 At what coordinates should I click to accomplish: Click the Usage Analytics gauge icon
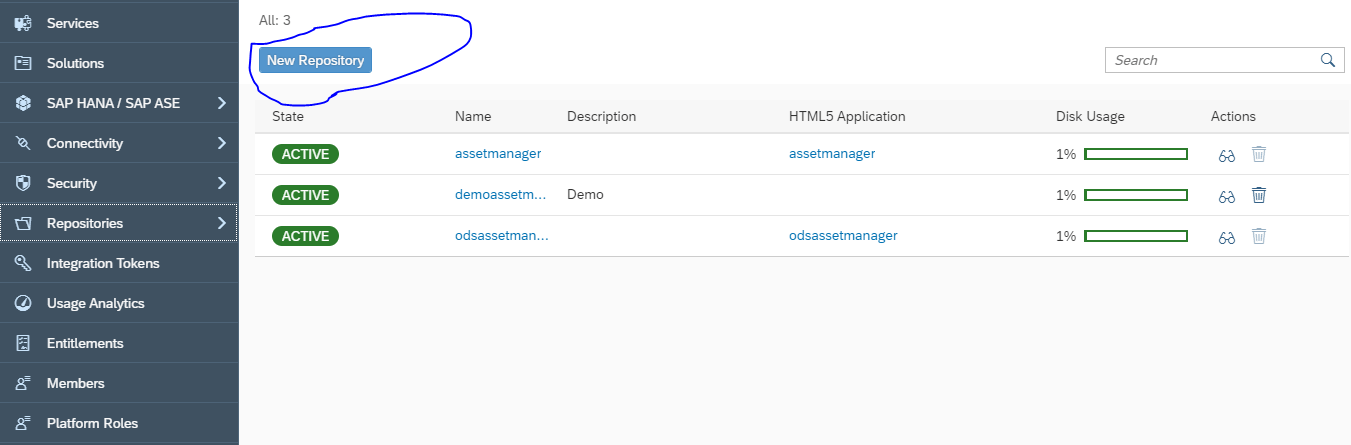click(x=23, y=303)
